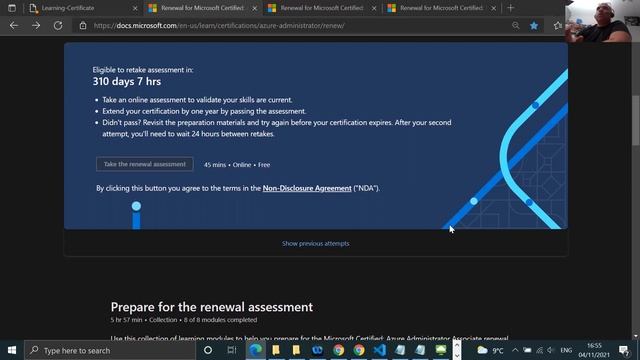Reload the current page
Viewport: 640px width, 360px height.
pos(58,25)
